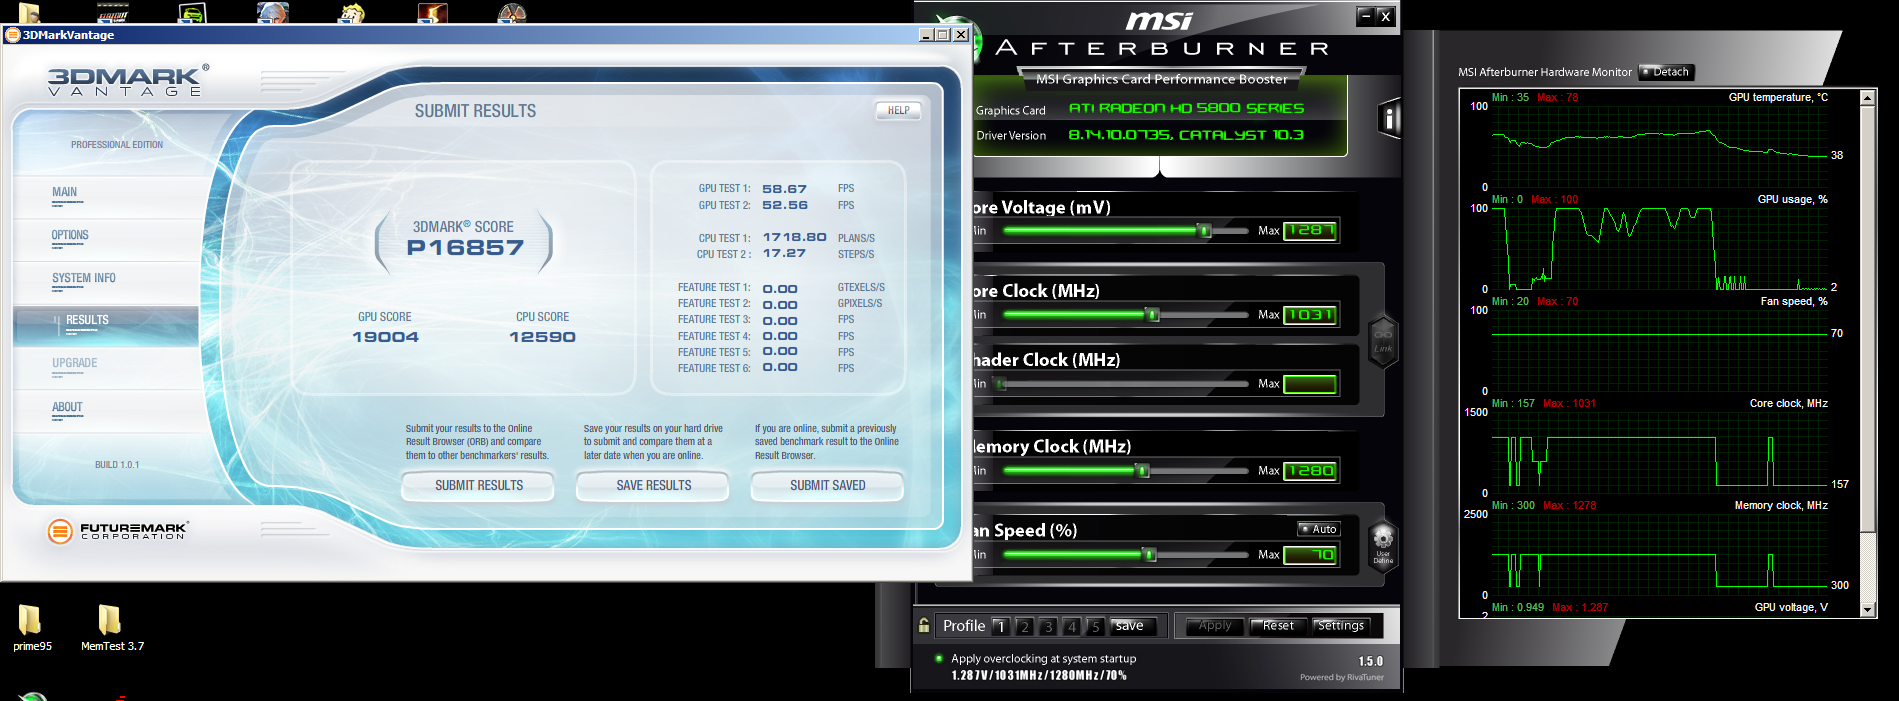Minimize the MSI Afterburner window
This screenshot has height=701, width=1899.
1365,16
